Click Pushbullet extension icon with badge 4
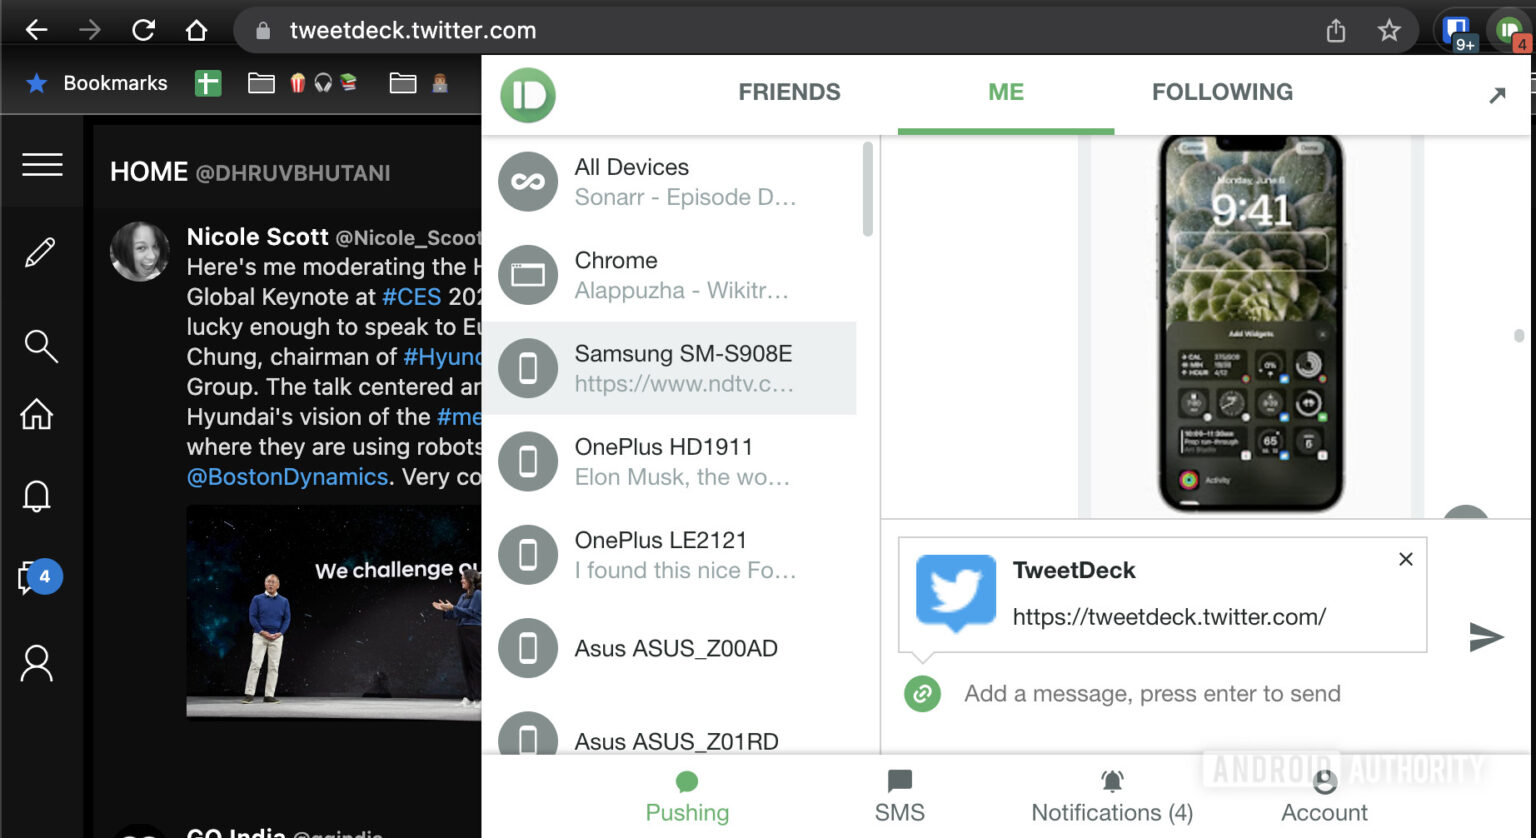This screenshot has width=1536, height=838. (x=1511, y=32)
